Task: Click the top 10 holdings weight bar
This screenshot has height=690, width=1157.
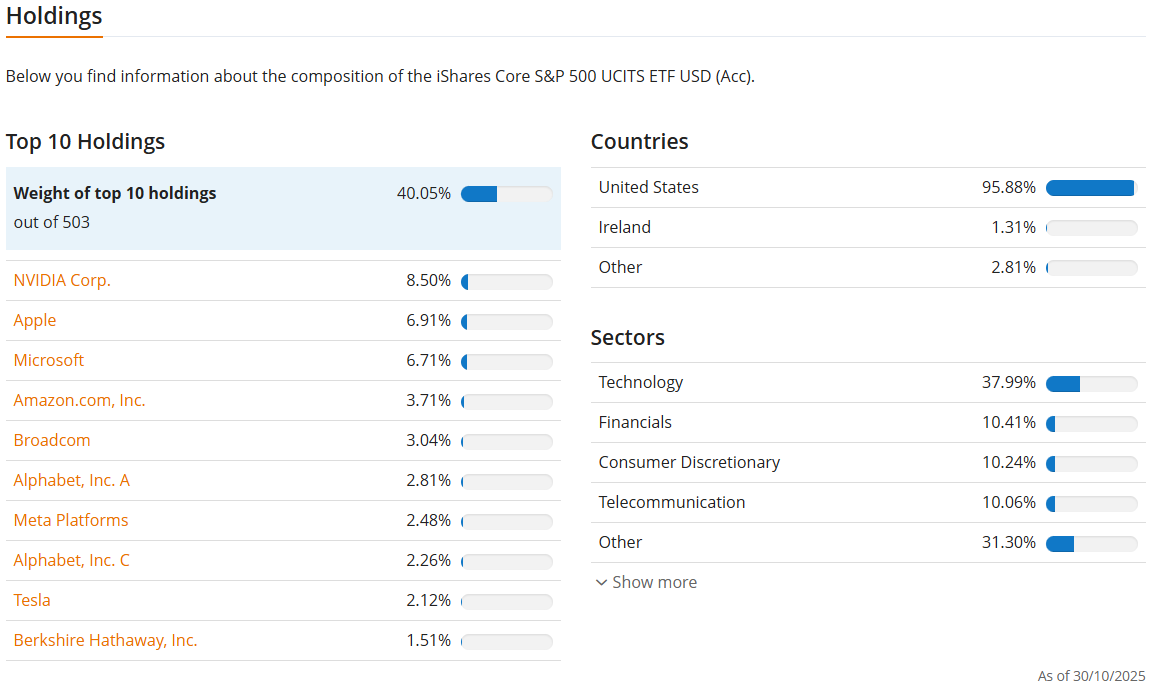Action: (507, 194)
